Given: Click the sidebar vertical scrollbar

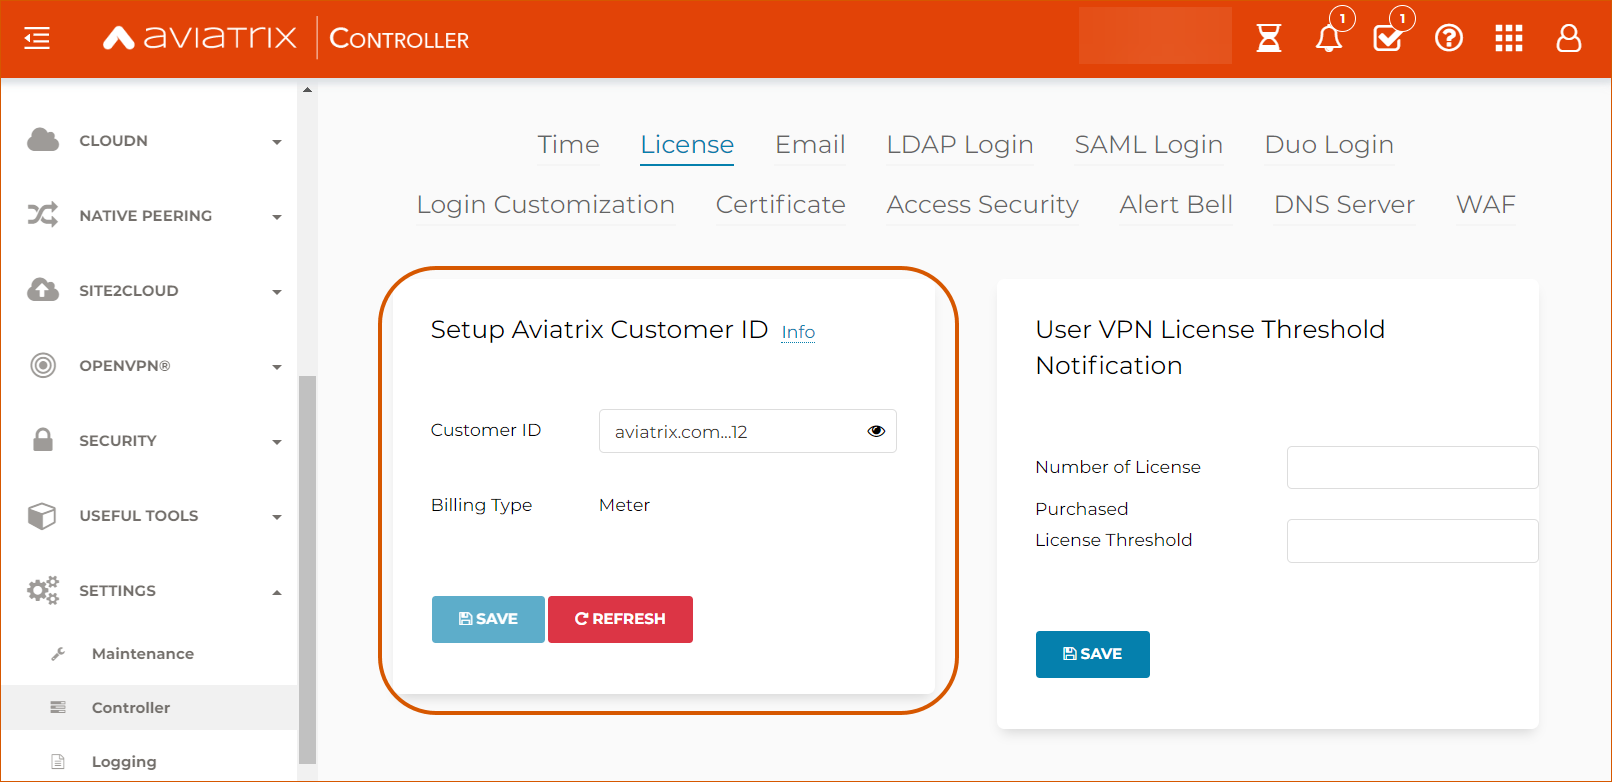Looking at the screenshot, I should pyautogui.click(x=307, y=570).
